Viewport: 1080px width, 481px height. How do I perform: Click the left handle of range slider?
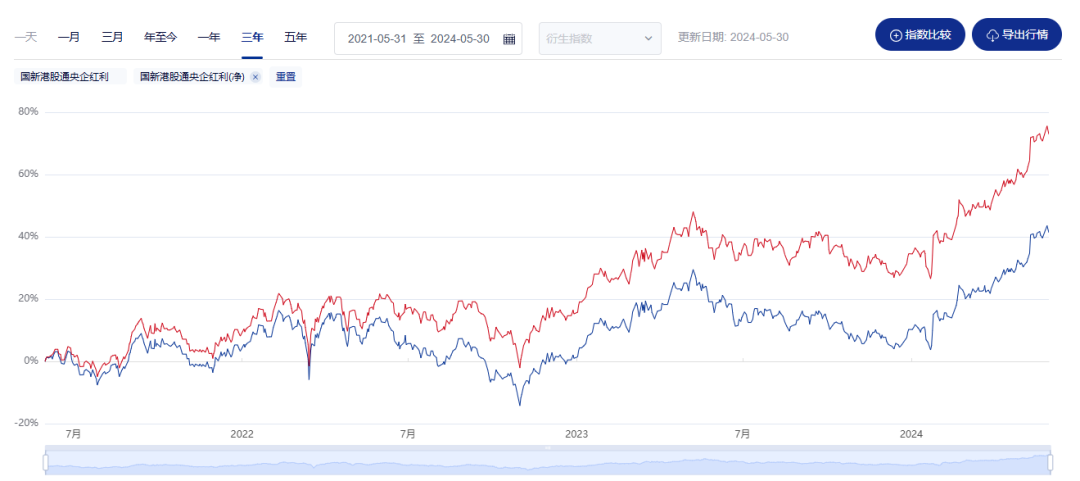pos(45,461)
